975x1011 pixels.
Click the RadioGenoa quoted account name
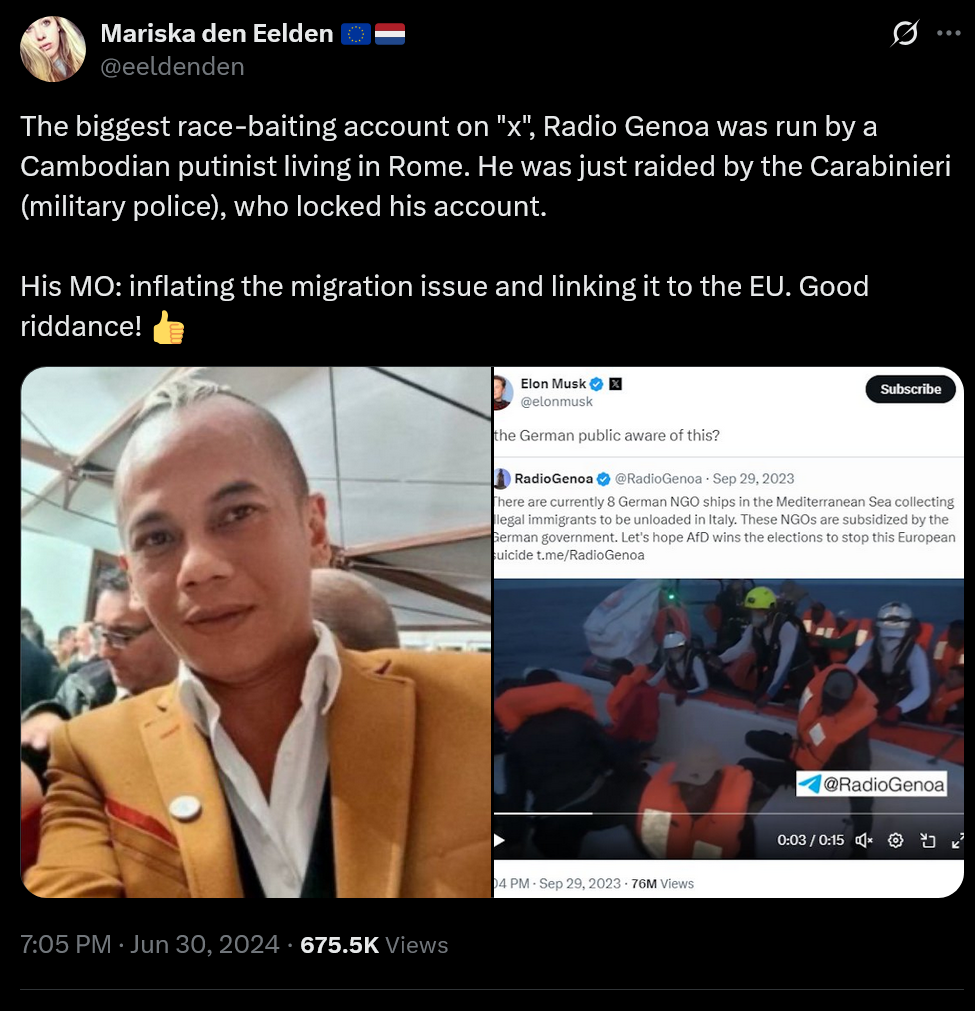(553, 478)
